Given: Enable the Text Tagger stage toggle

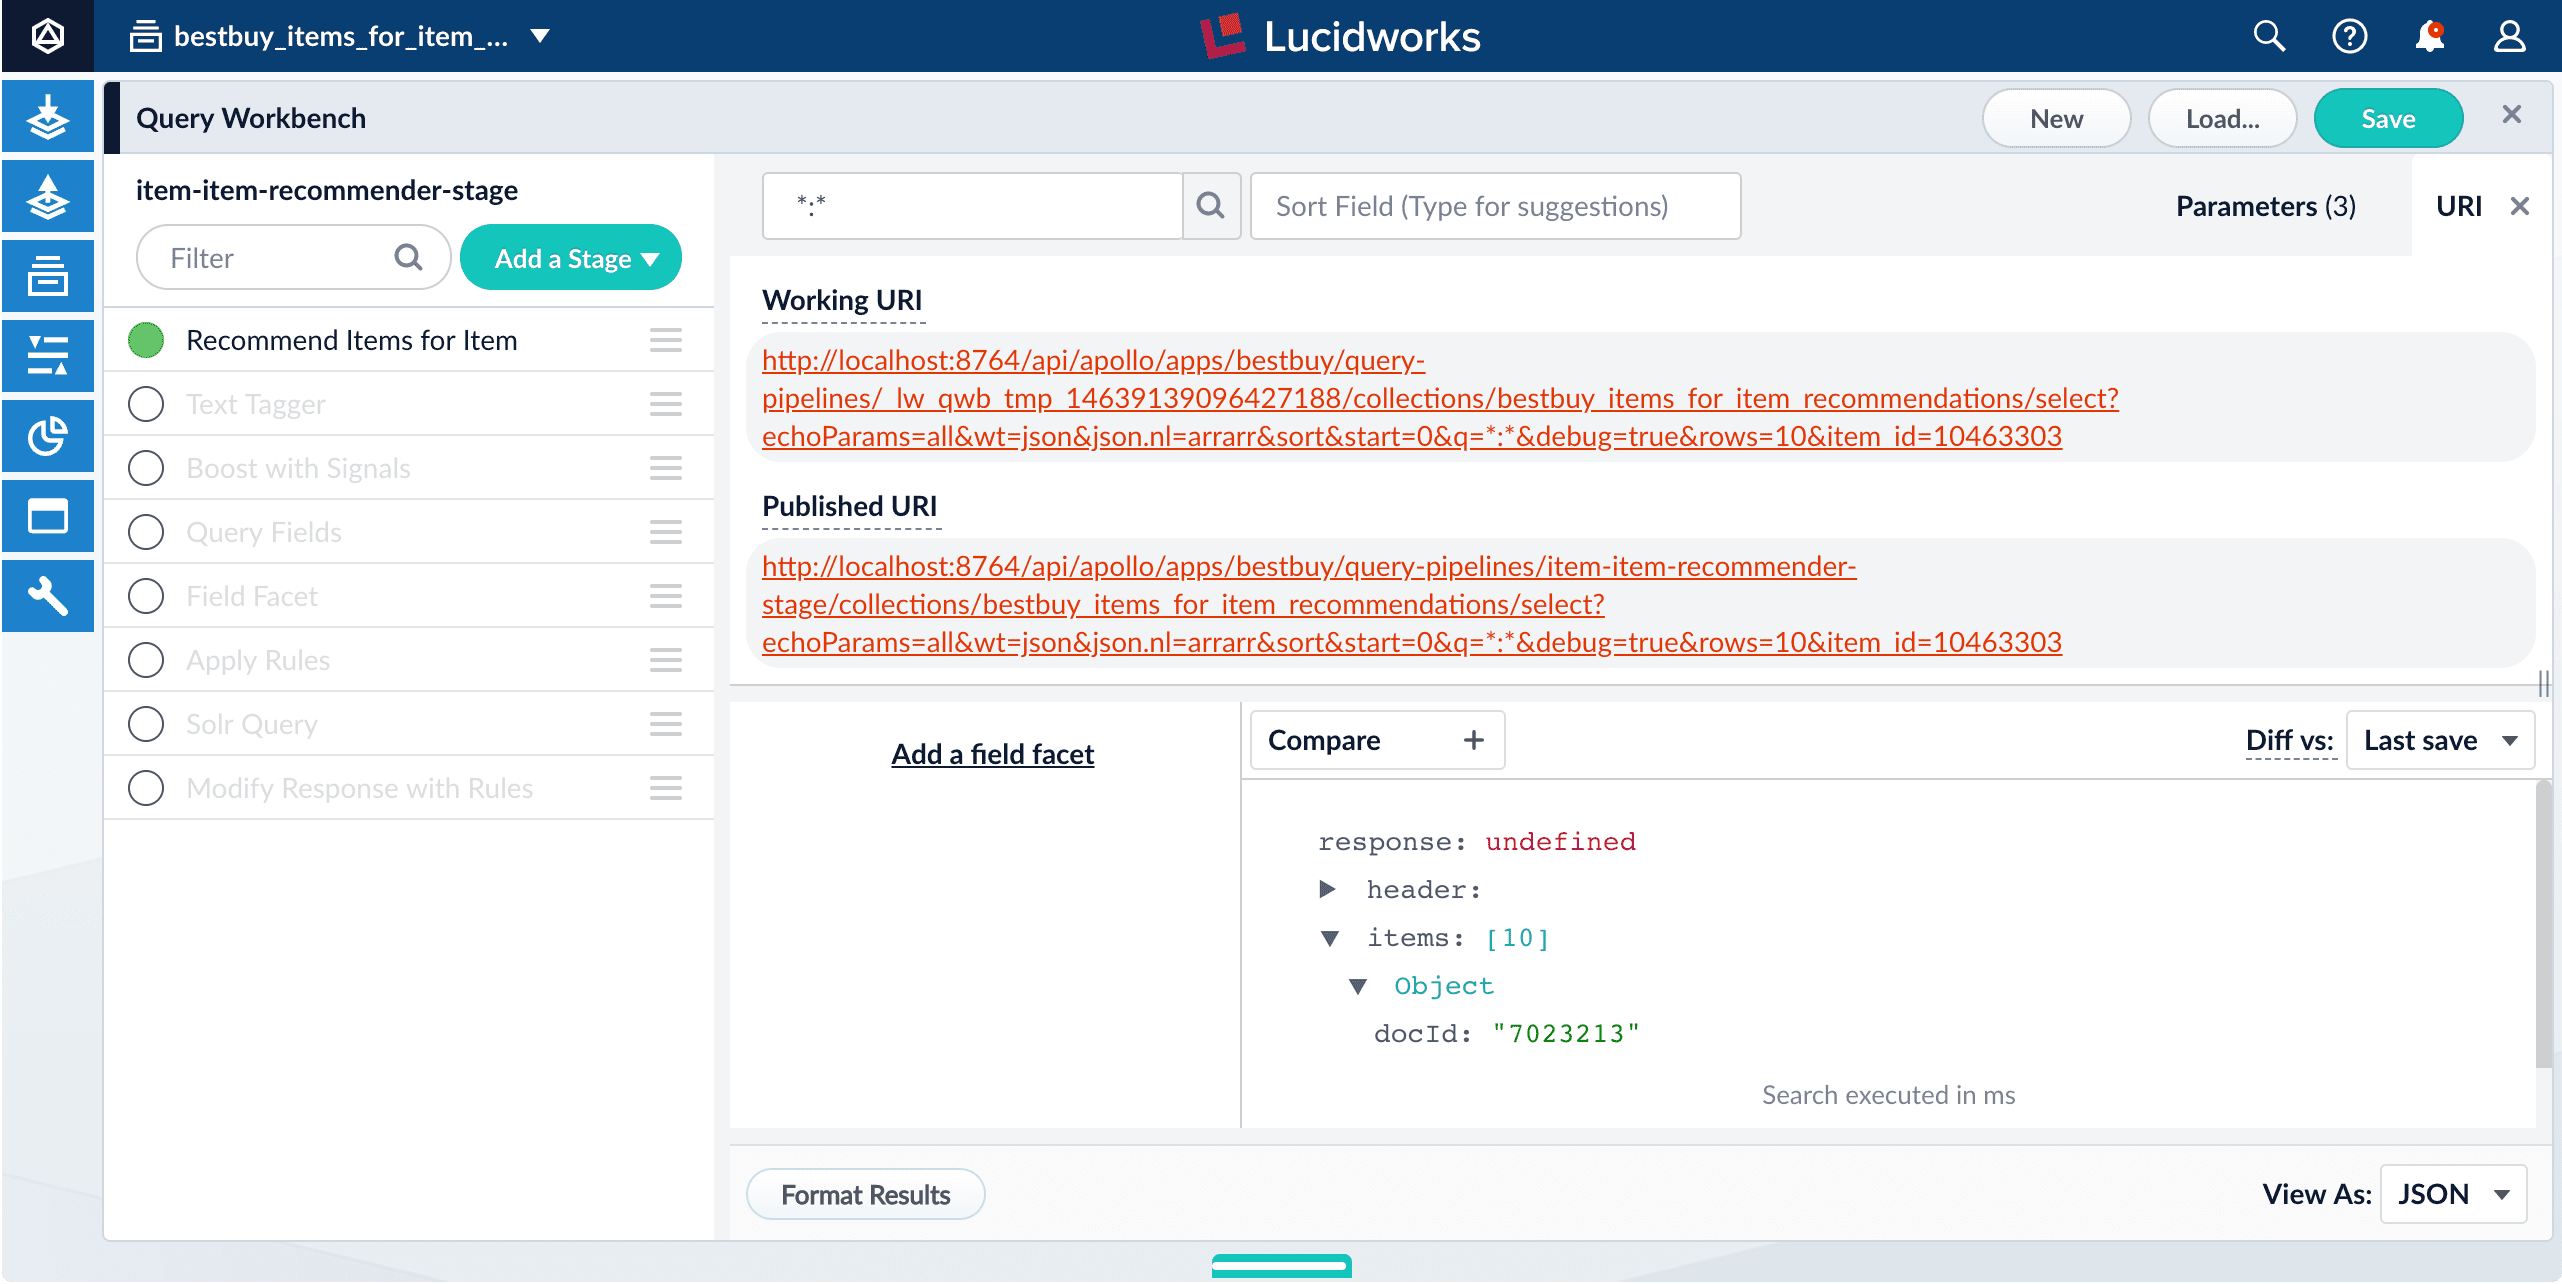Looking at the screenshot, I should coord(146,404).
